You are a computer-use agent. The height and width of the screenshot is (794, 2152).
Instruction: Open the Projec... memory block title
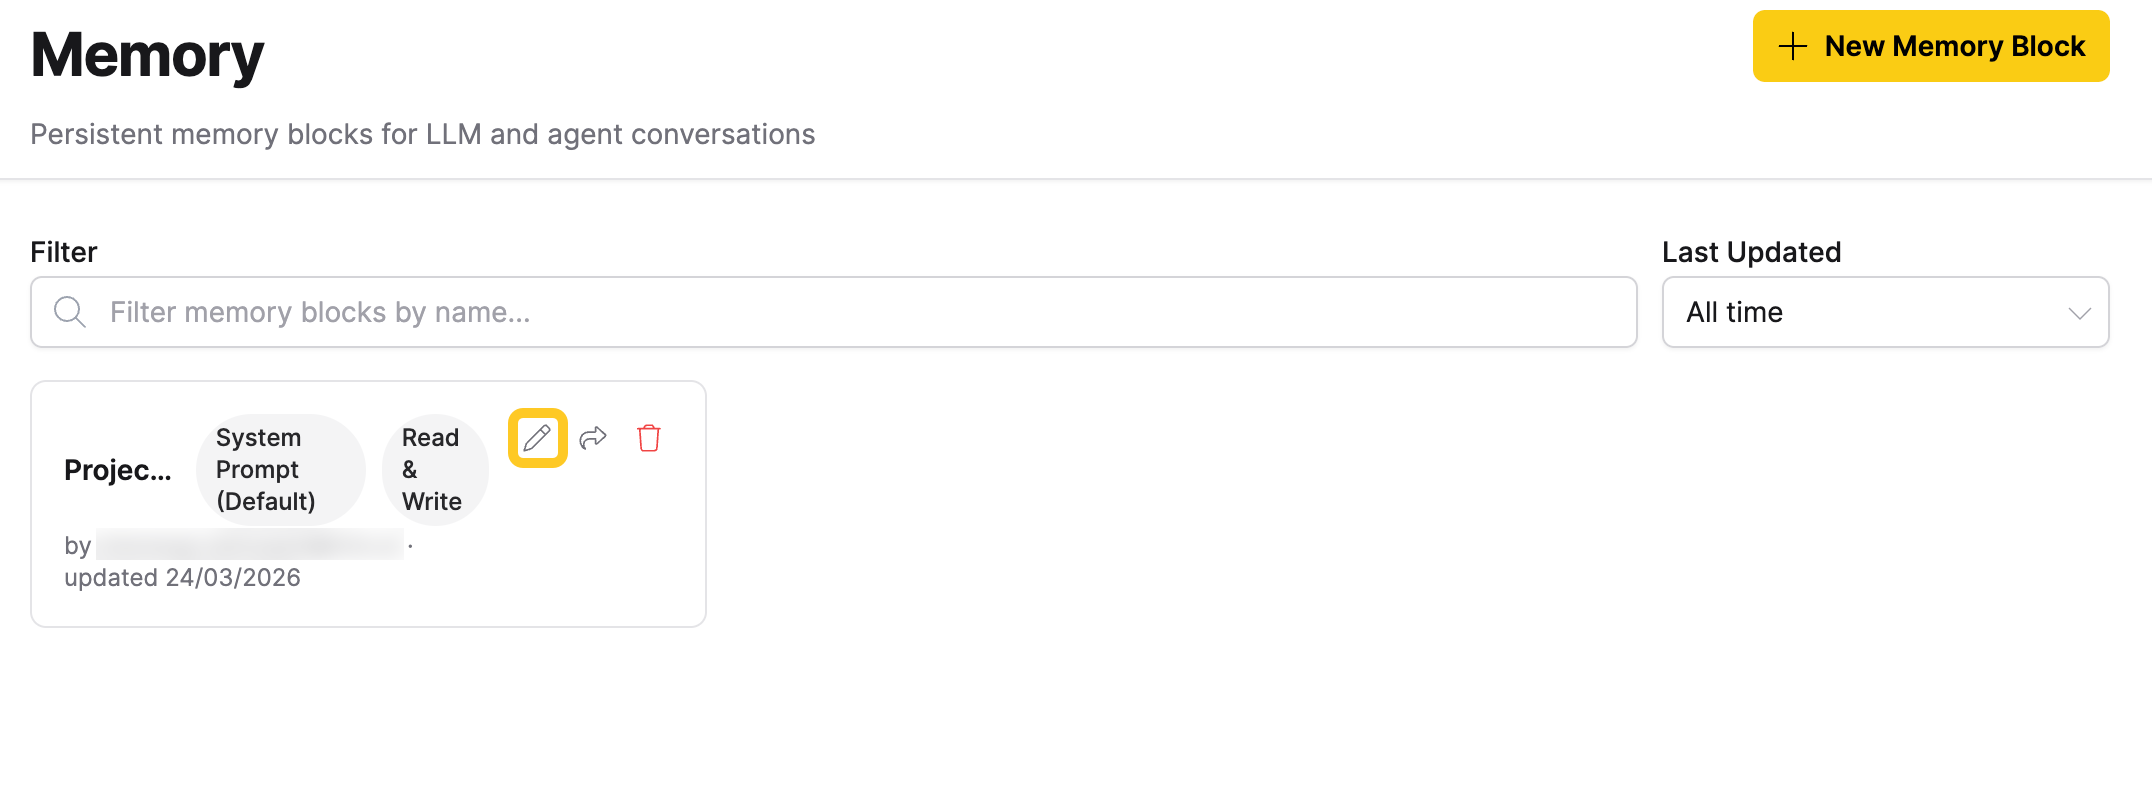[x=118, y=469]
